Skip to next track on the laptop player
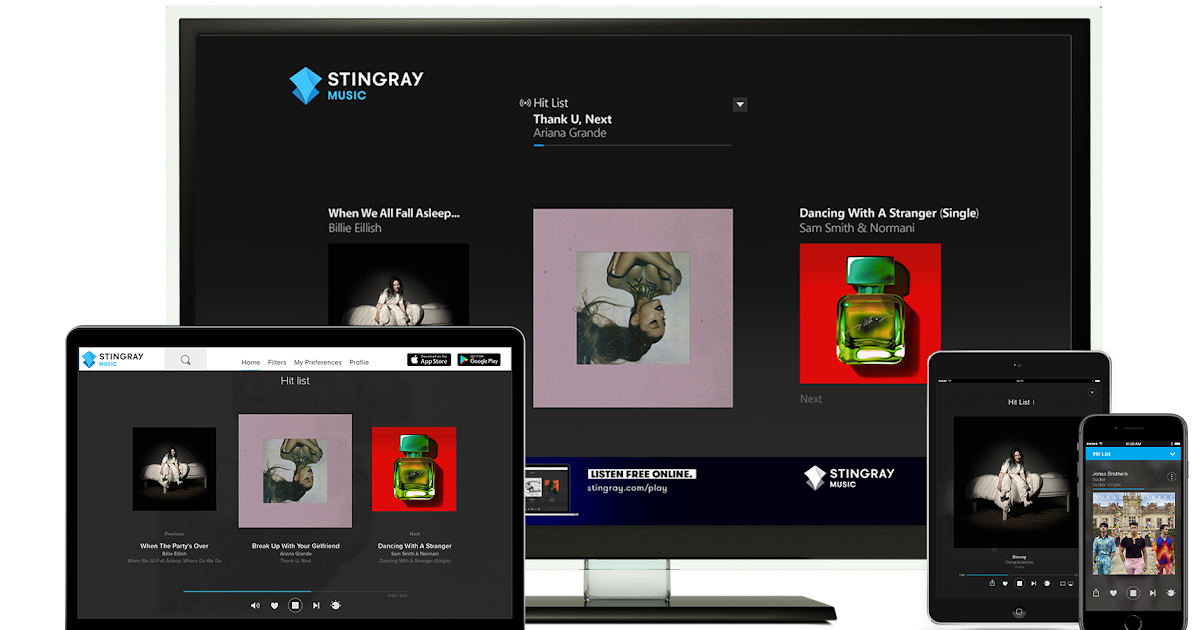Screen dimensions: 1200x630 tap(316, 605)
